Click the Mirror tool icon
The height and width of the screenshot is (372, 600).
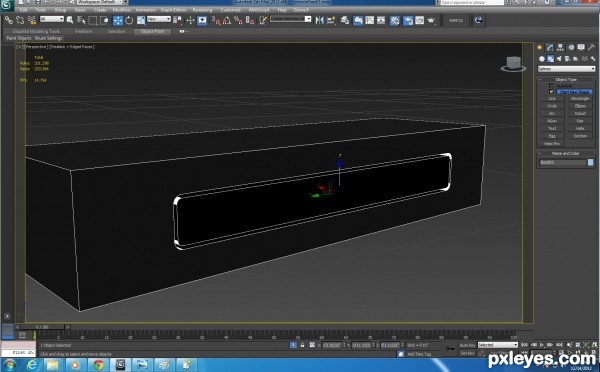pyautogui.click(x=320, y=20)
